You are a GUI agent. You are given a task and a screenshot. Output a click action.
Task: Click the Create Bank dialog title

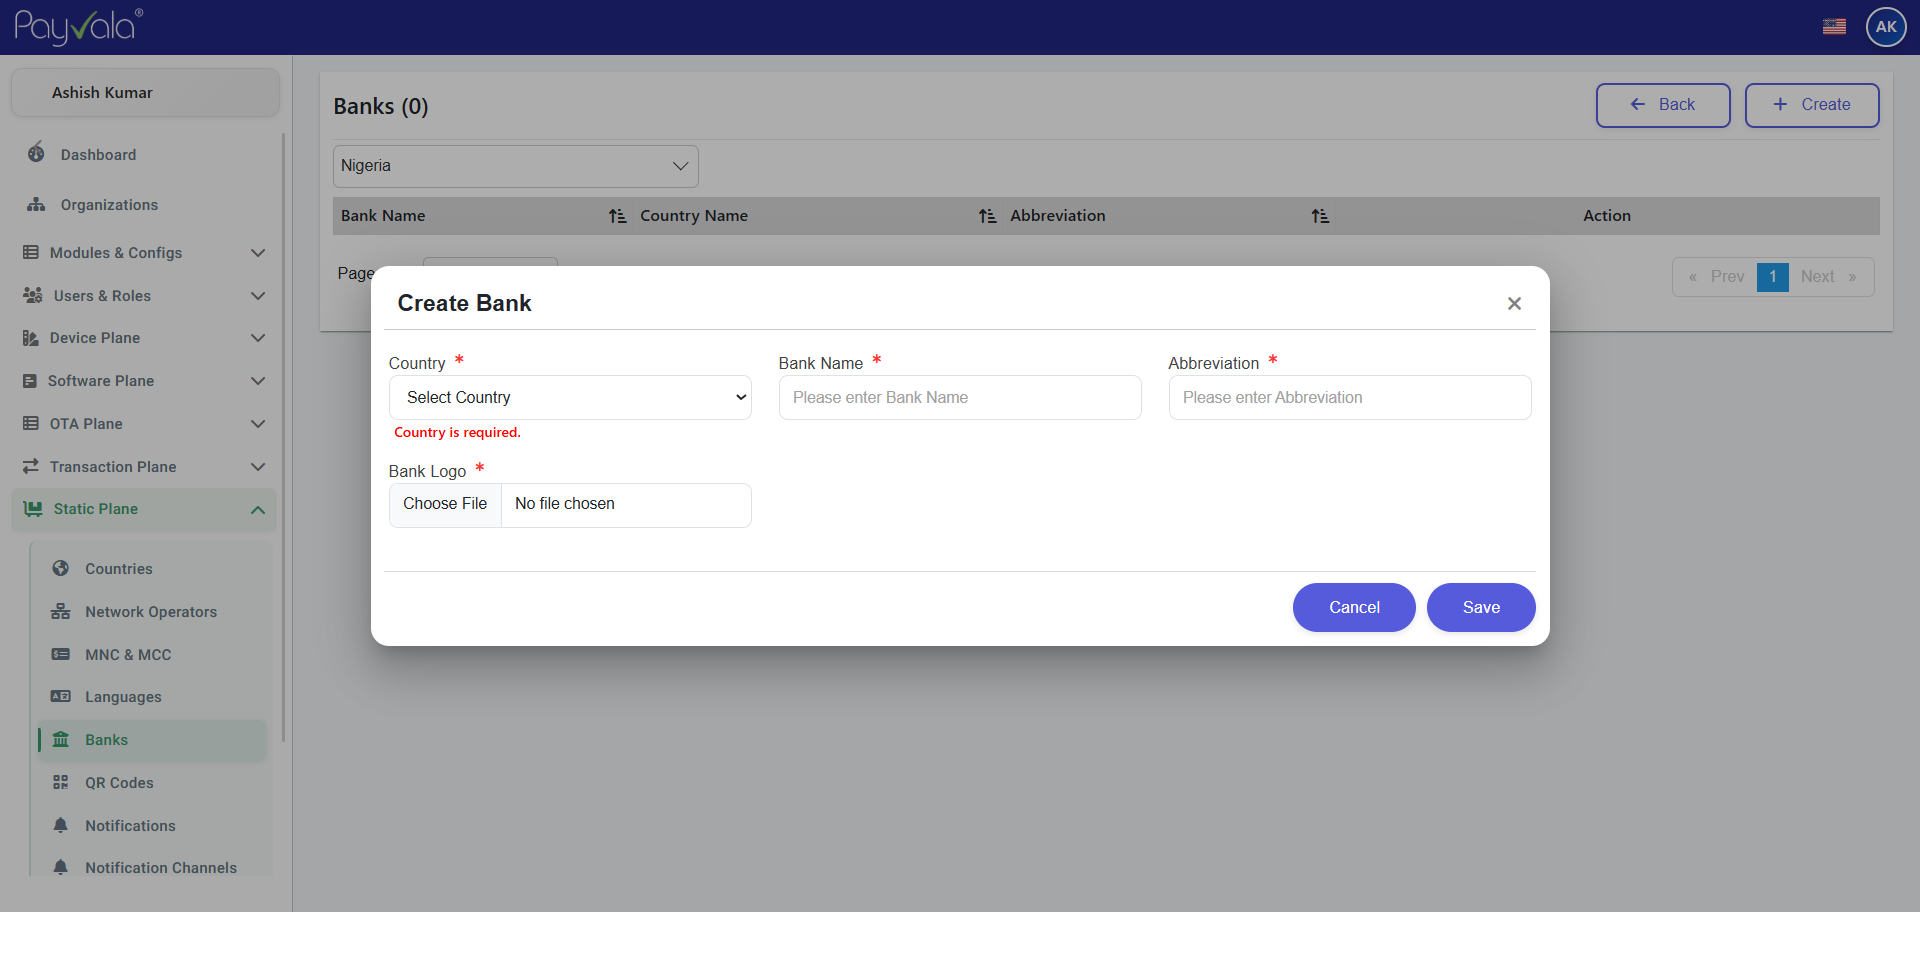(x=464, y=303)
